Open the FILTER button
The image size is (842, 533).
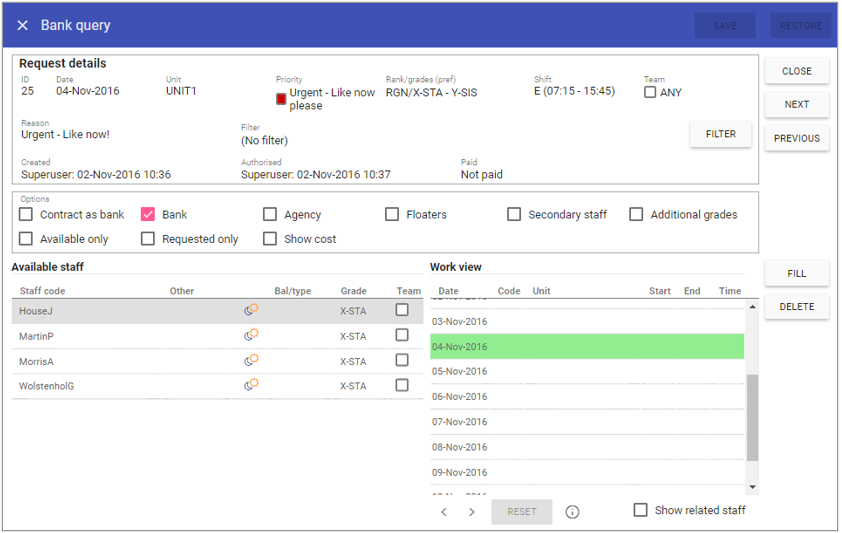pos(721,134)
